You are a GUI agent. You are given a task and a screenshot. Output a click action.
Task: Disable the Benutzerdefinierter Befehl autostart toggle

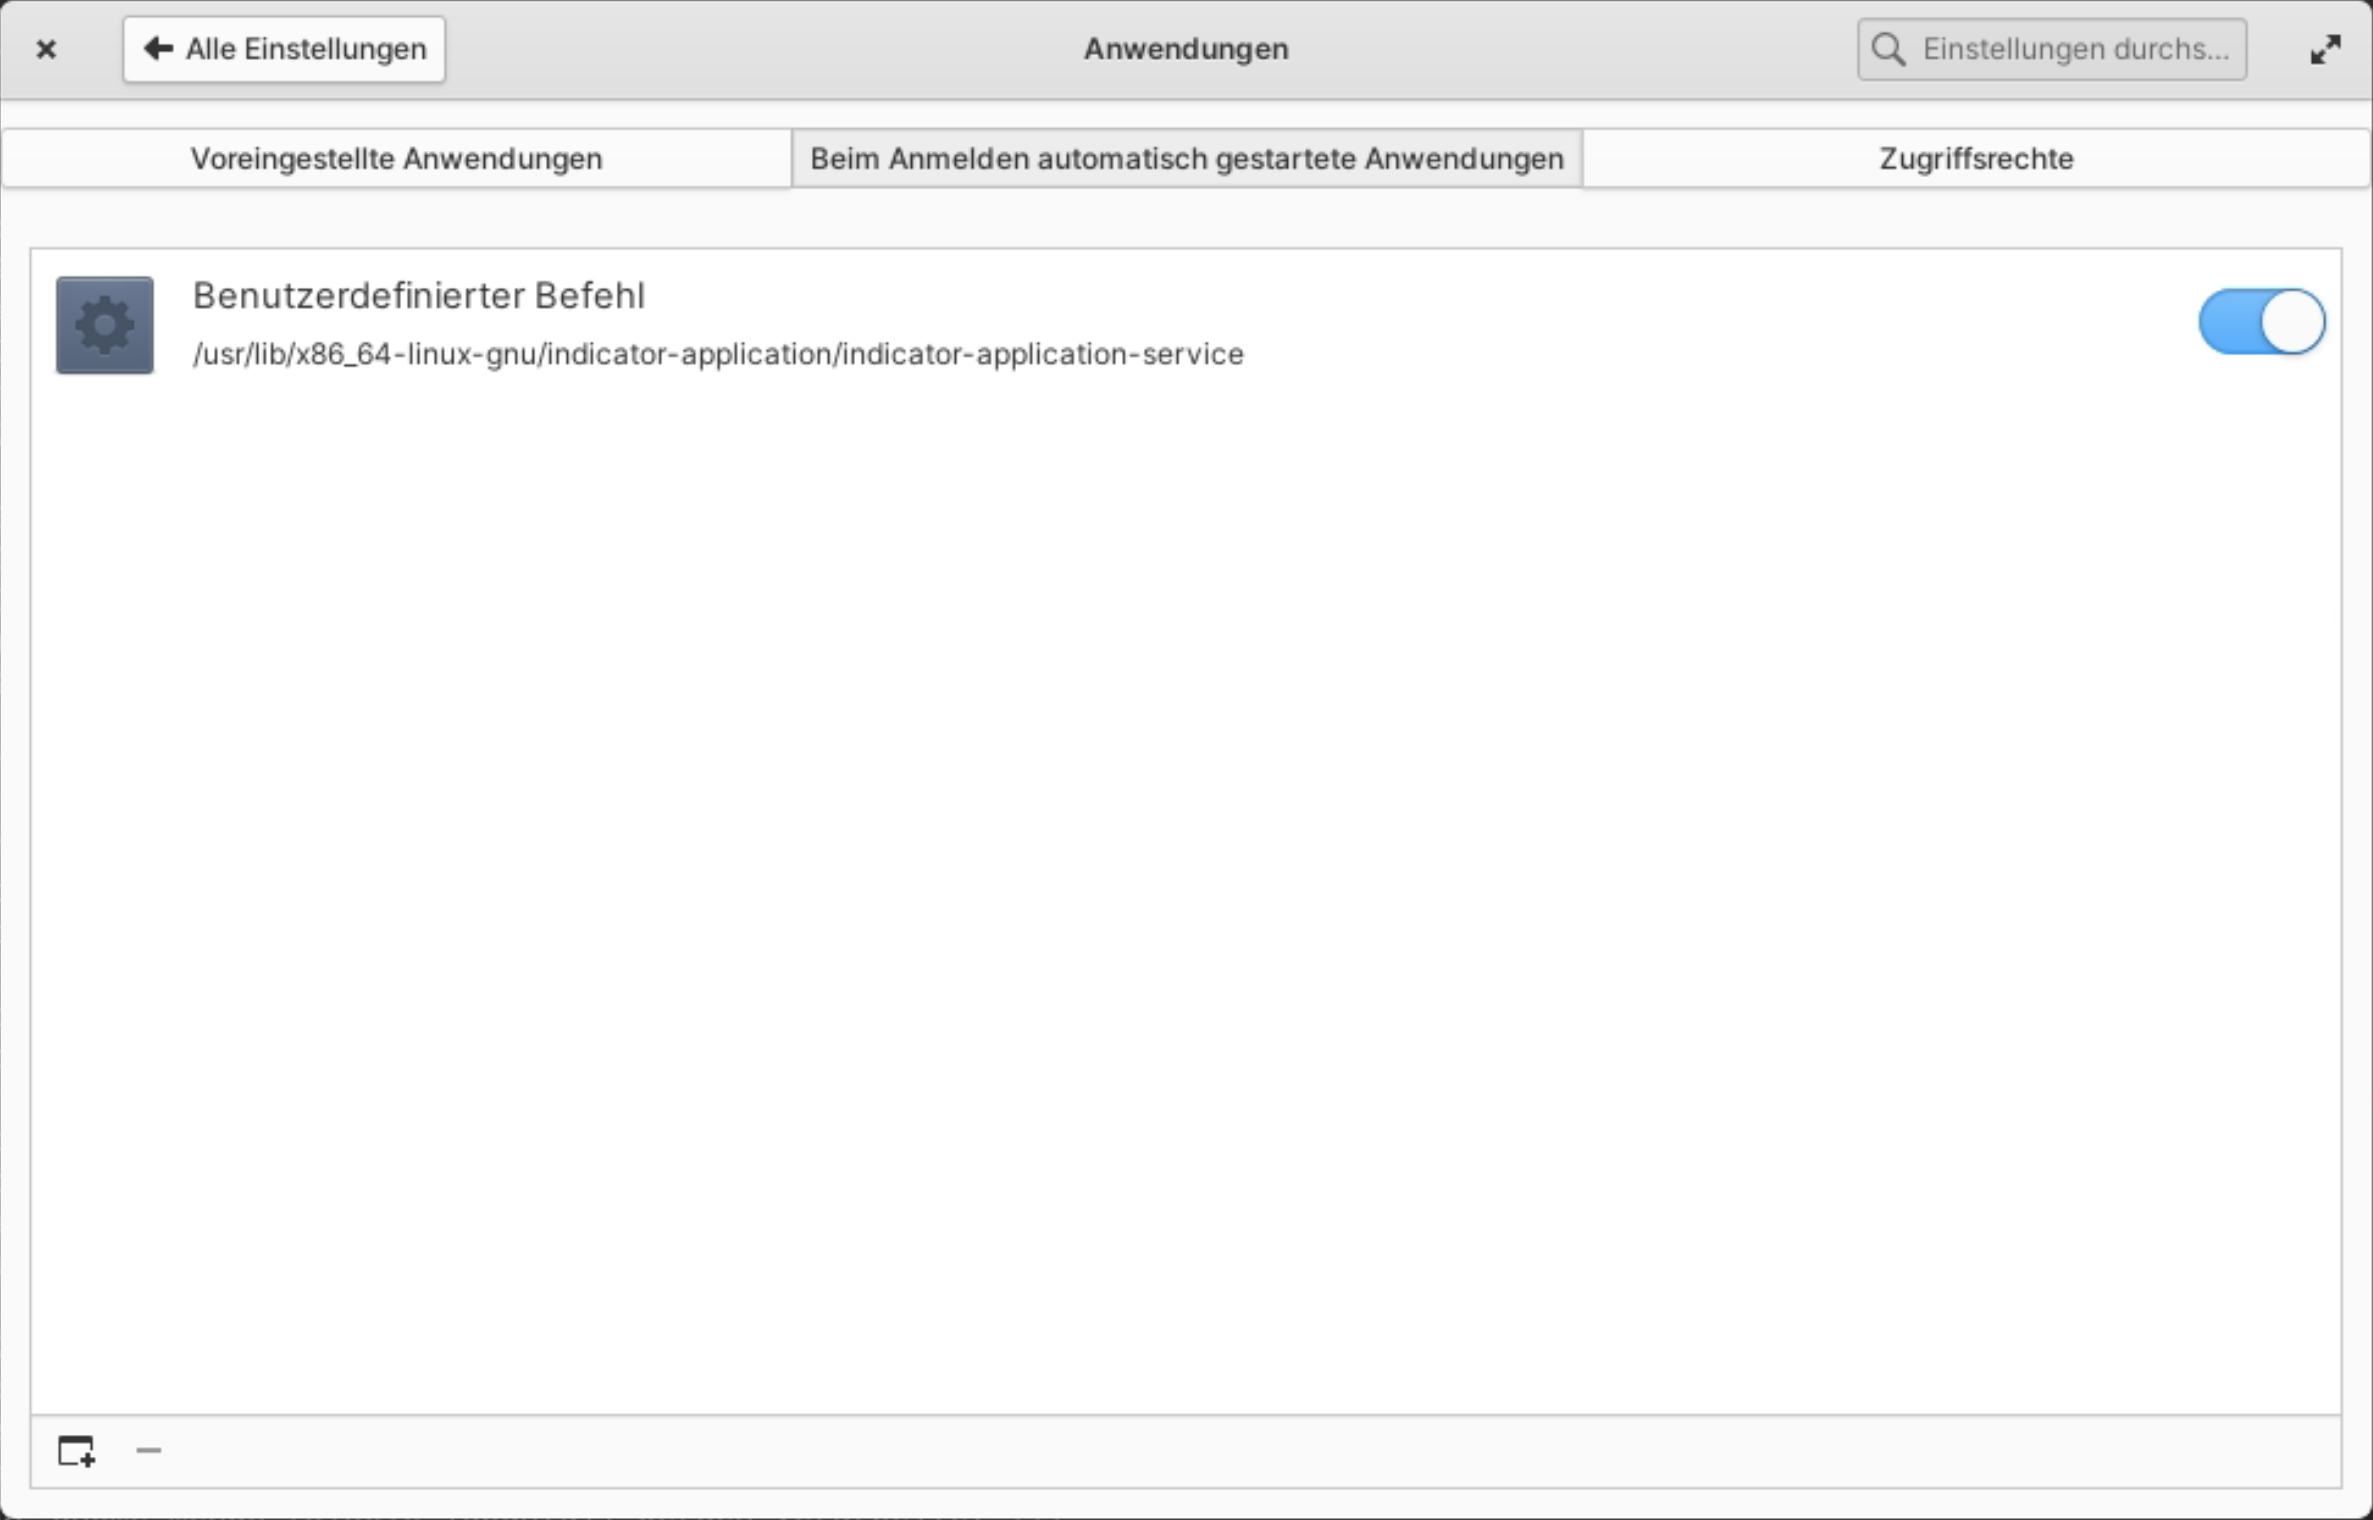[2261, 321]
